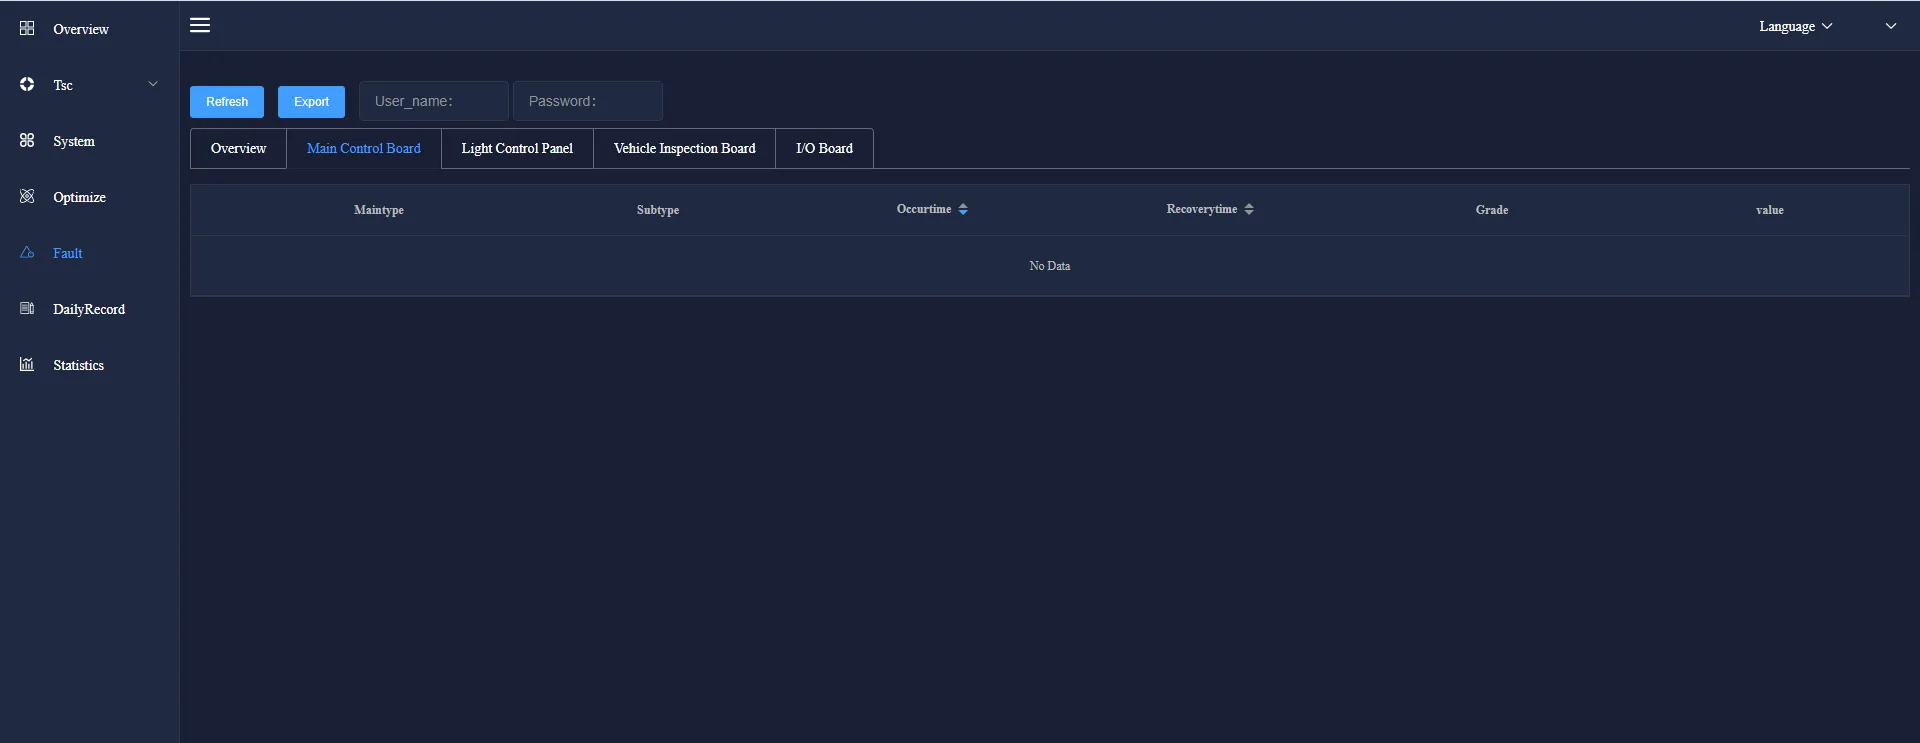Screen dimensions: 1920x743
Task: Switch to the Overview tab
Action: [238, 148]
